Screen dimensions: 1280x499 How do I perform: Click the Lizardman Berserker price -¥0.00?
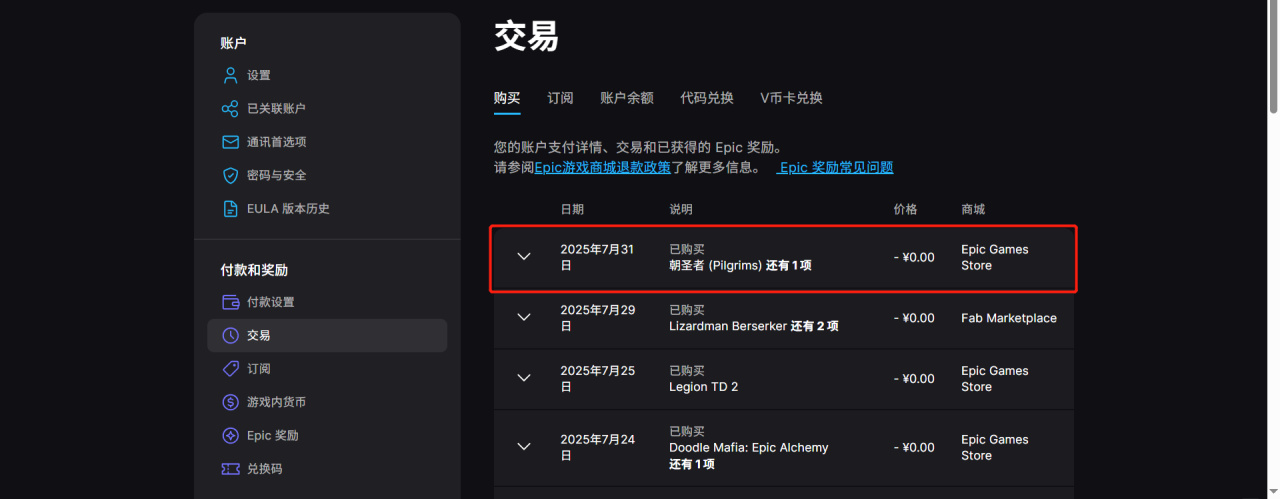[914, 318]
